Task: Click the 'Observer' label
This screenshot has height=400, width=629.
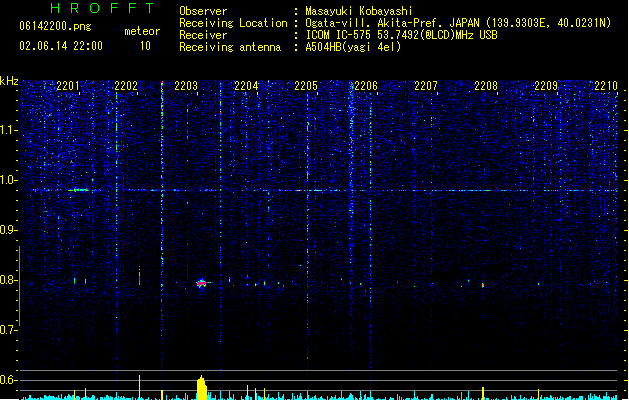Action: tap(203, 11)
